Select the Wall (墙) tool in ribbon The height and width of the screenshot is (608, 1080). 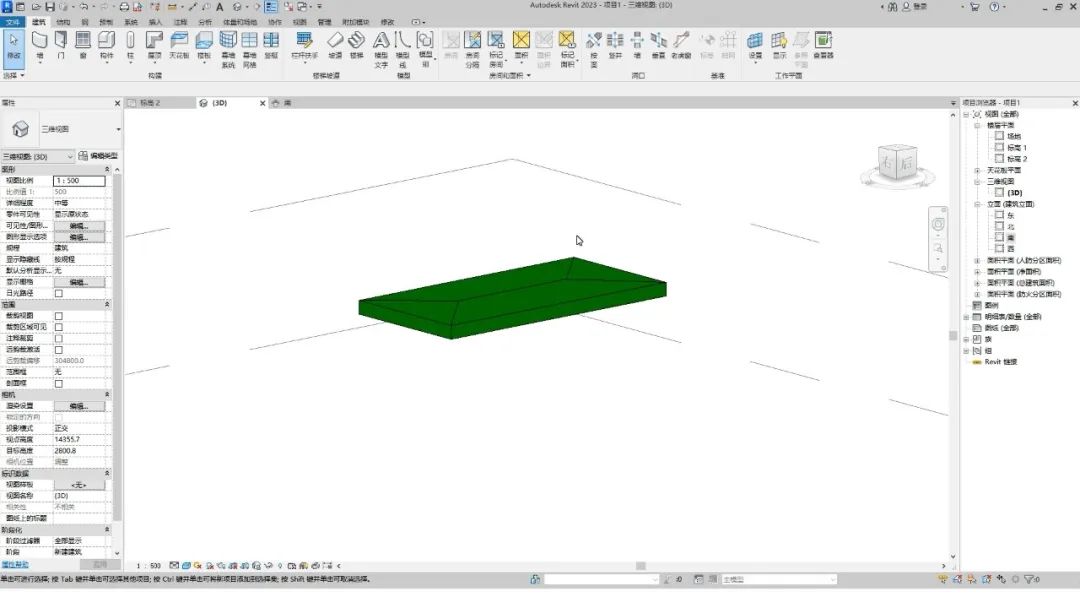pos(40,45)
